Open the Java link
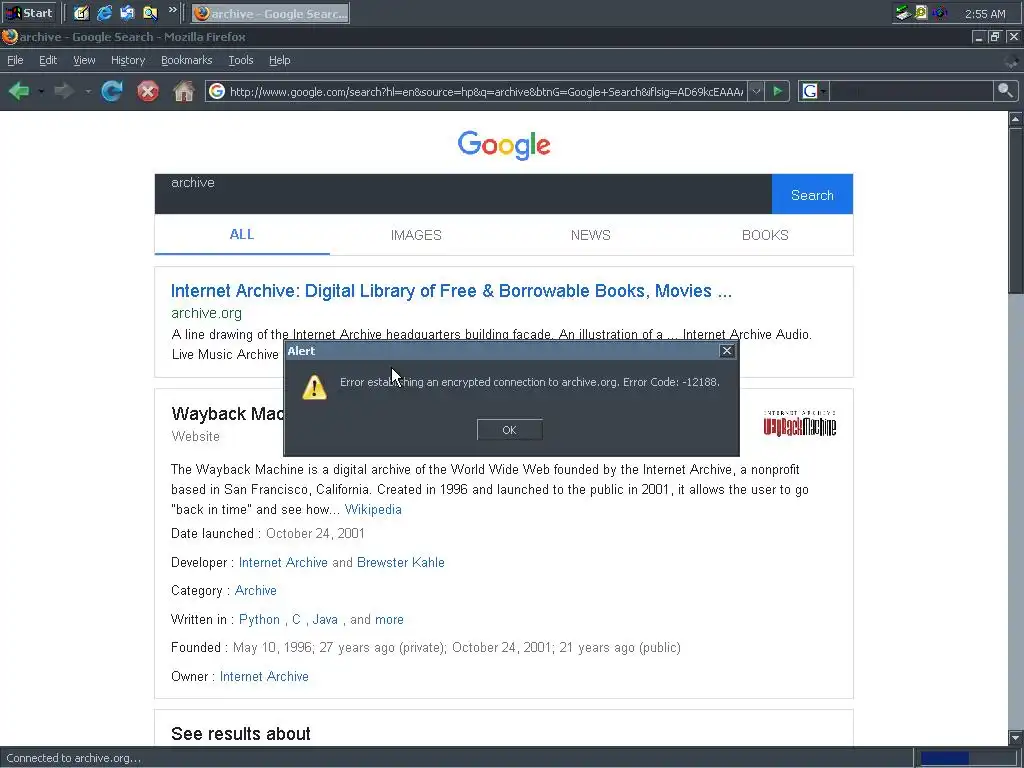 pyautogui.click(x=325, y=619)
